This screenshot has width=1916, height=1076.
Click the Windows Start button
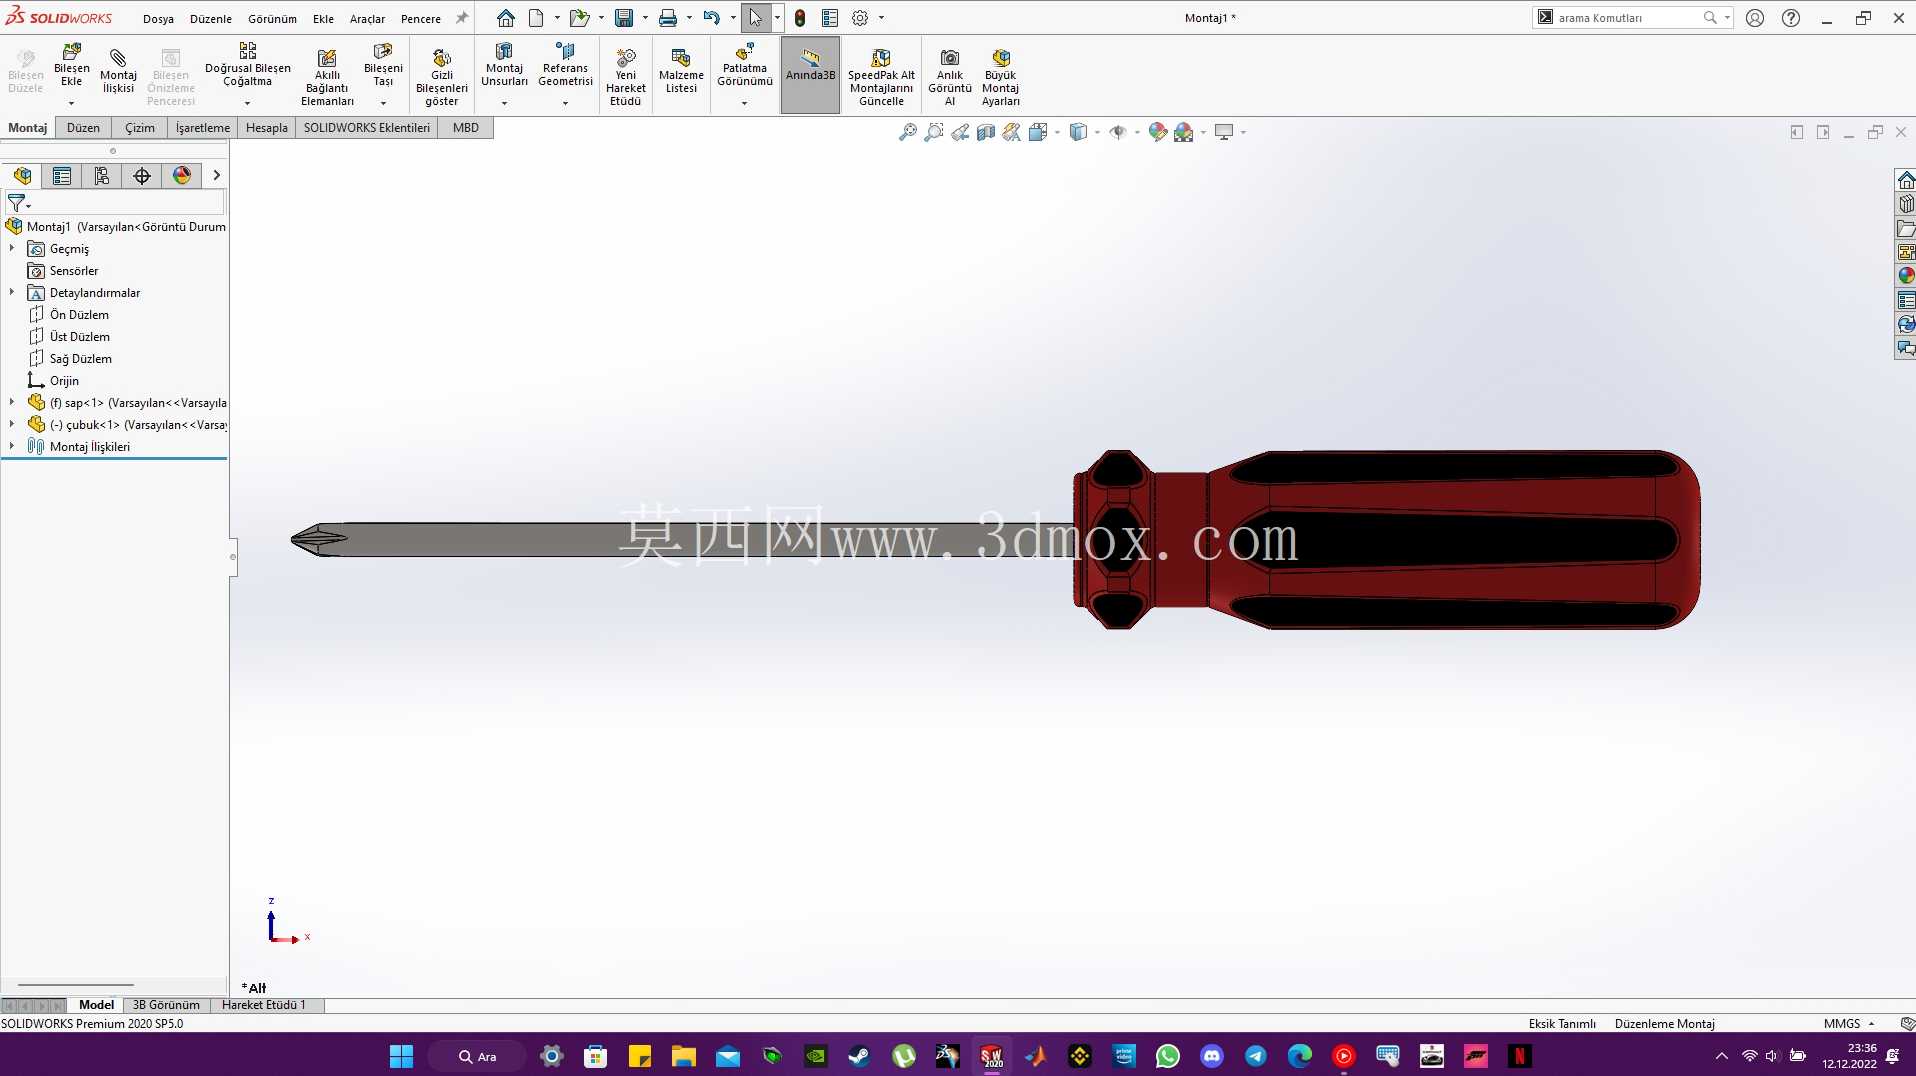(401, 1056)
